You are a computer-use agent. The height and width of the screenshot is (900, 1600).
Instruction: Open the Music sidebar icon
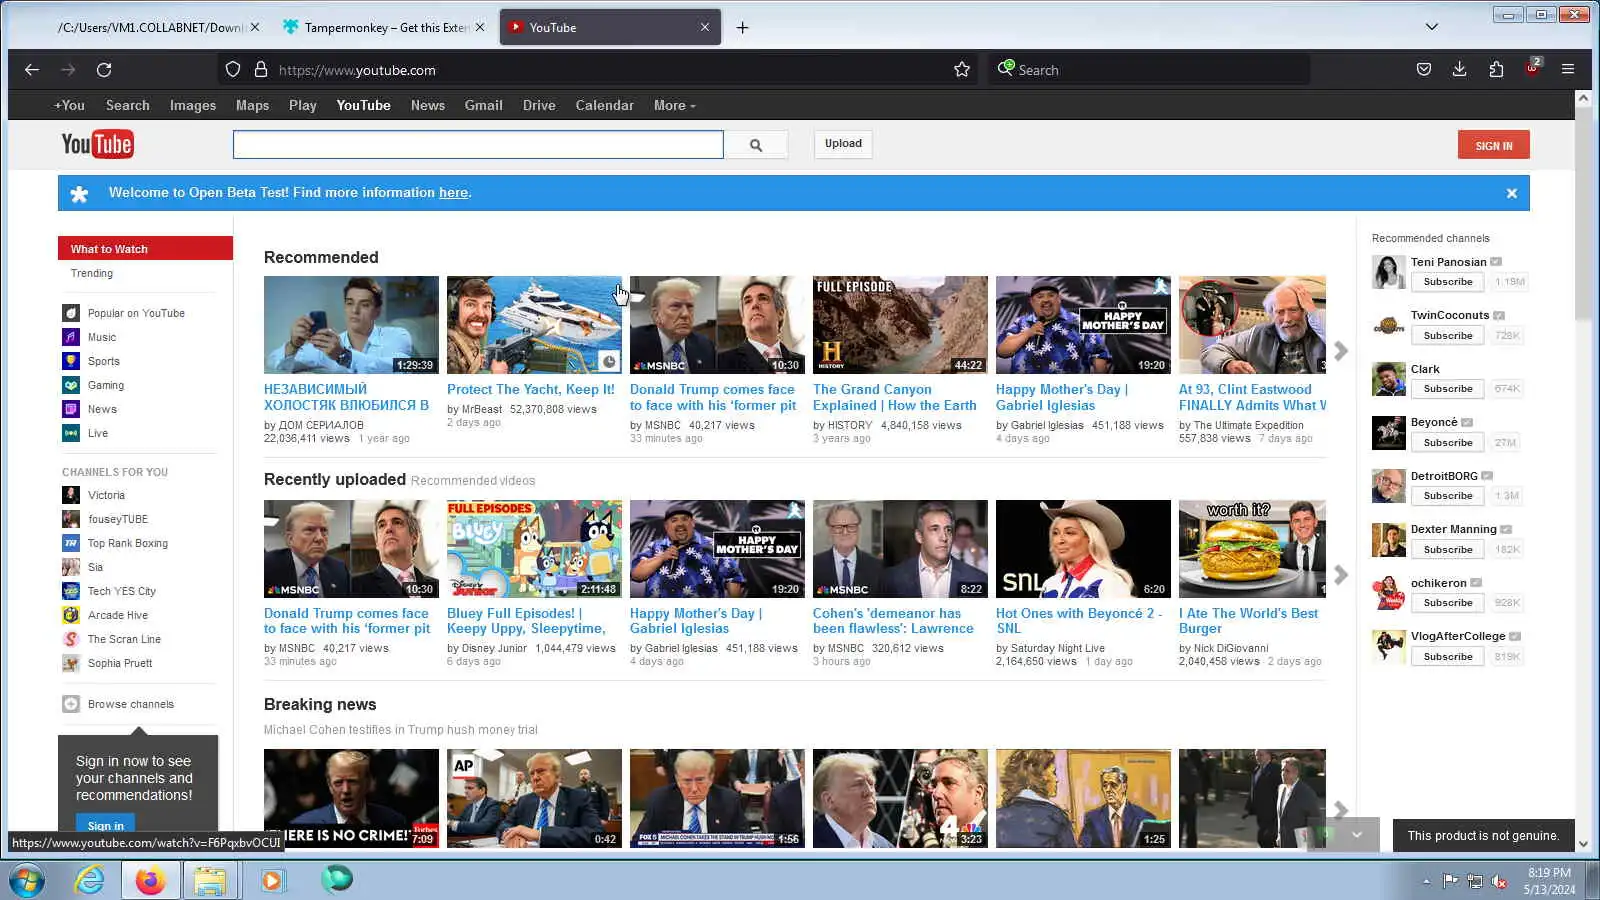pyautogui.click(x=71, y=337)
